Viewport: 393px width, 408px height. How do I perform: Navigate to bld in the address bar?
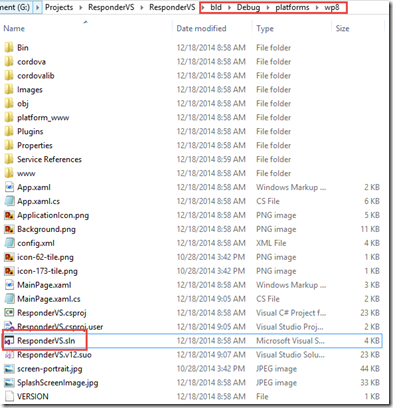tap(216, 8)
